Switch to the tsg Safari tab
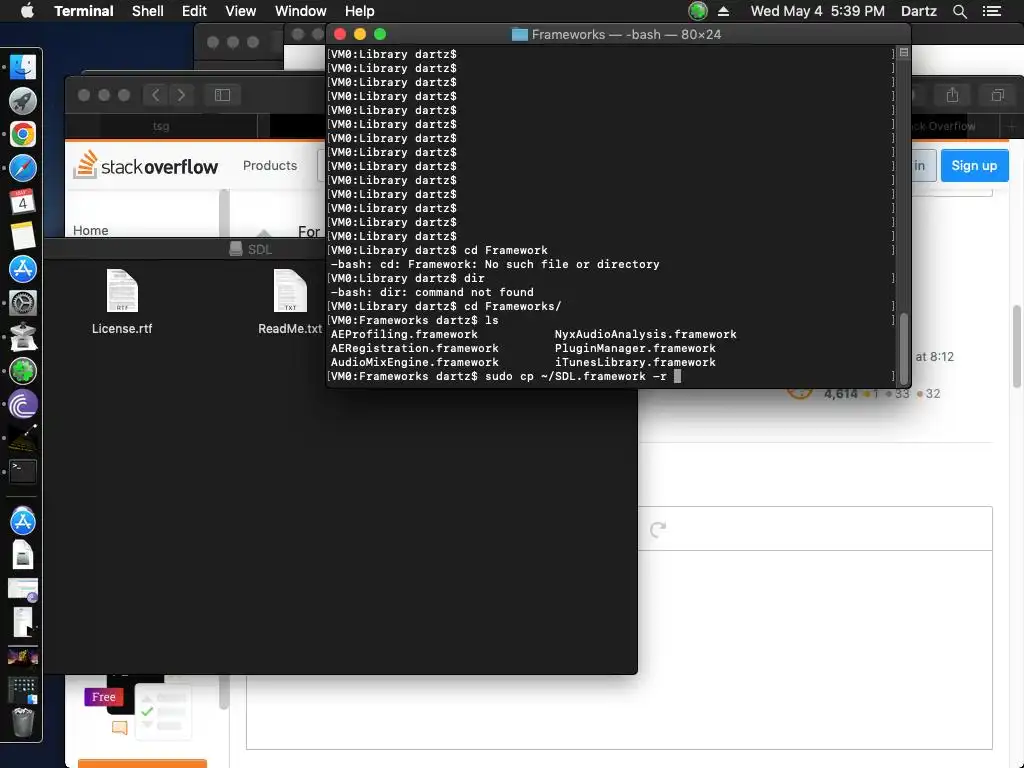This screenshot has height=768, width=1024. point(161,126)
